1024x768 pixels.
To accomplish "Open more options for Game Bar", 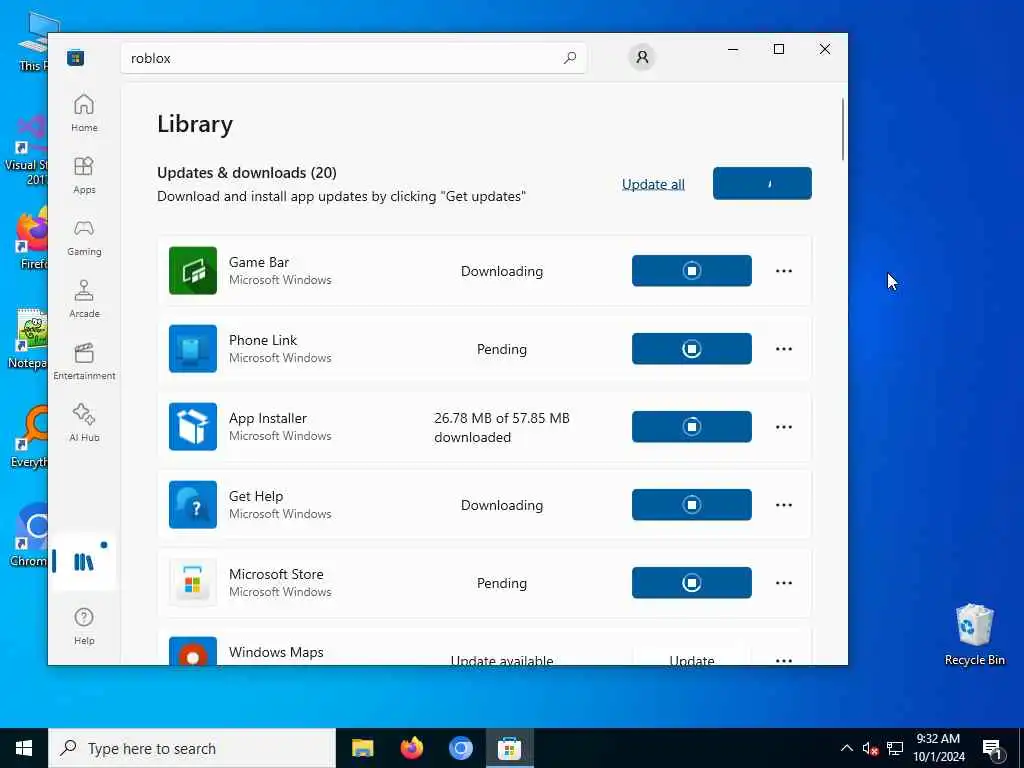I will (x=784, y=270).
